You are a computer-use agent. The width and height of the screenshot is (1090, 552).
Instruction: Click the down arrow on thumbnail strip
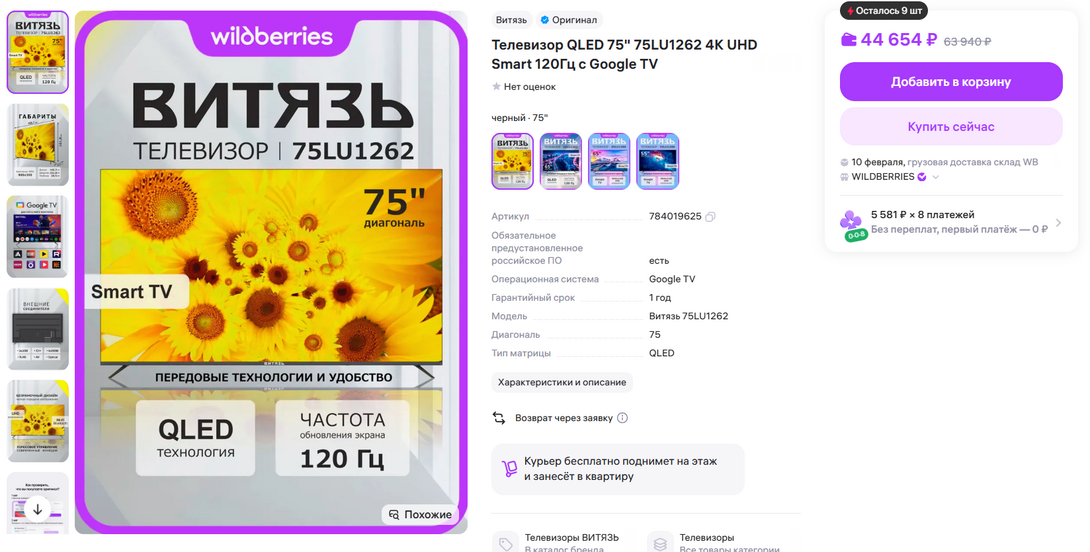38,510
